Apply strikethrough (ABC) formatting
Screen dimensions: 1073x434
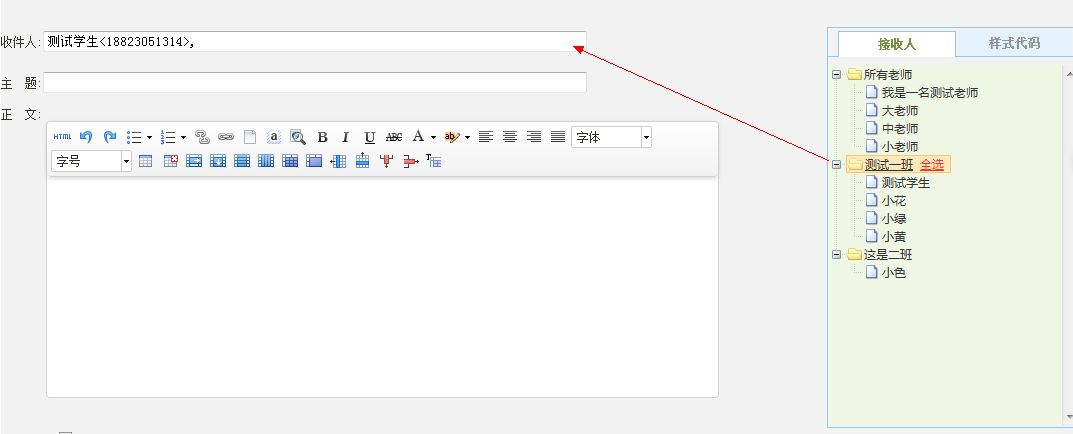(x=394, y=137)
